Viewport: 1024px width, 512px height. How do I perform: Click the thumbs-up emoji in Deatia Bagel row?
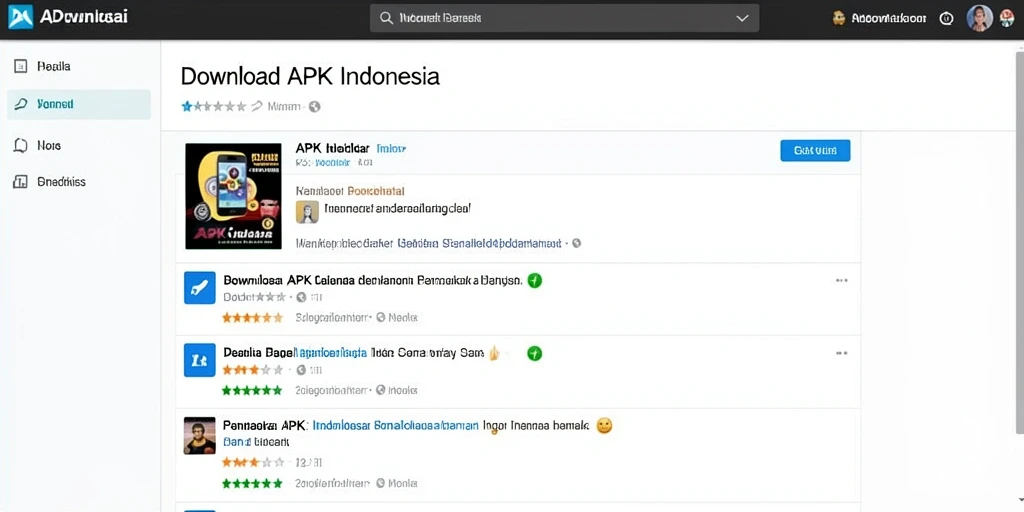click(494, 353)
